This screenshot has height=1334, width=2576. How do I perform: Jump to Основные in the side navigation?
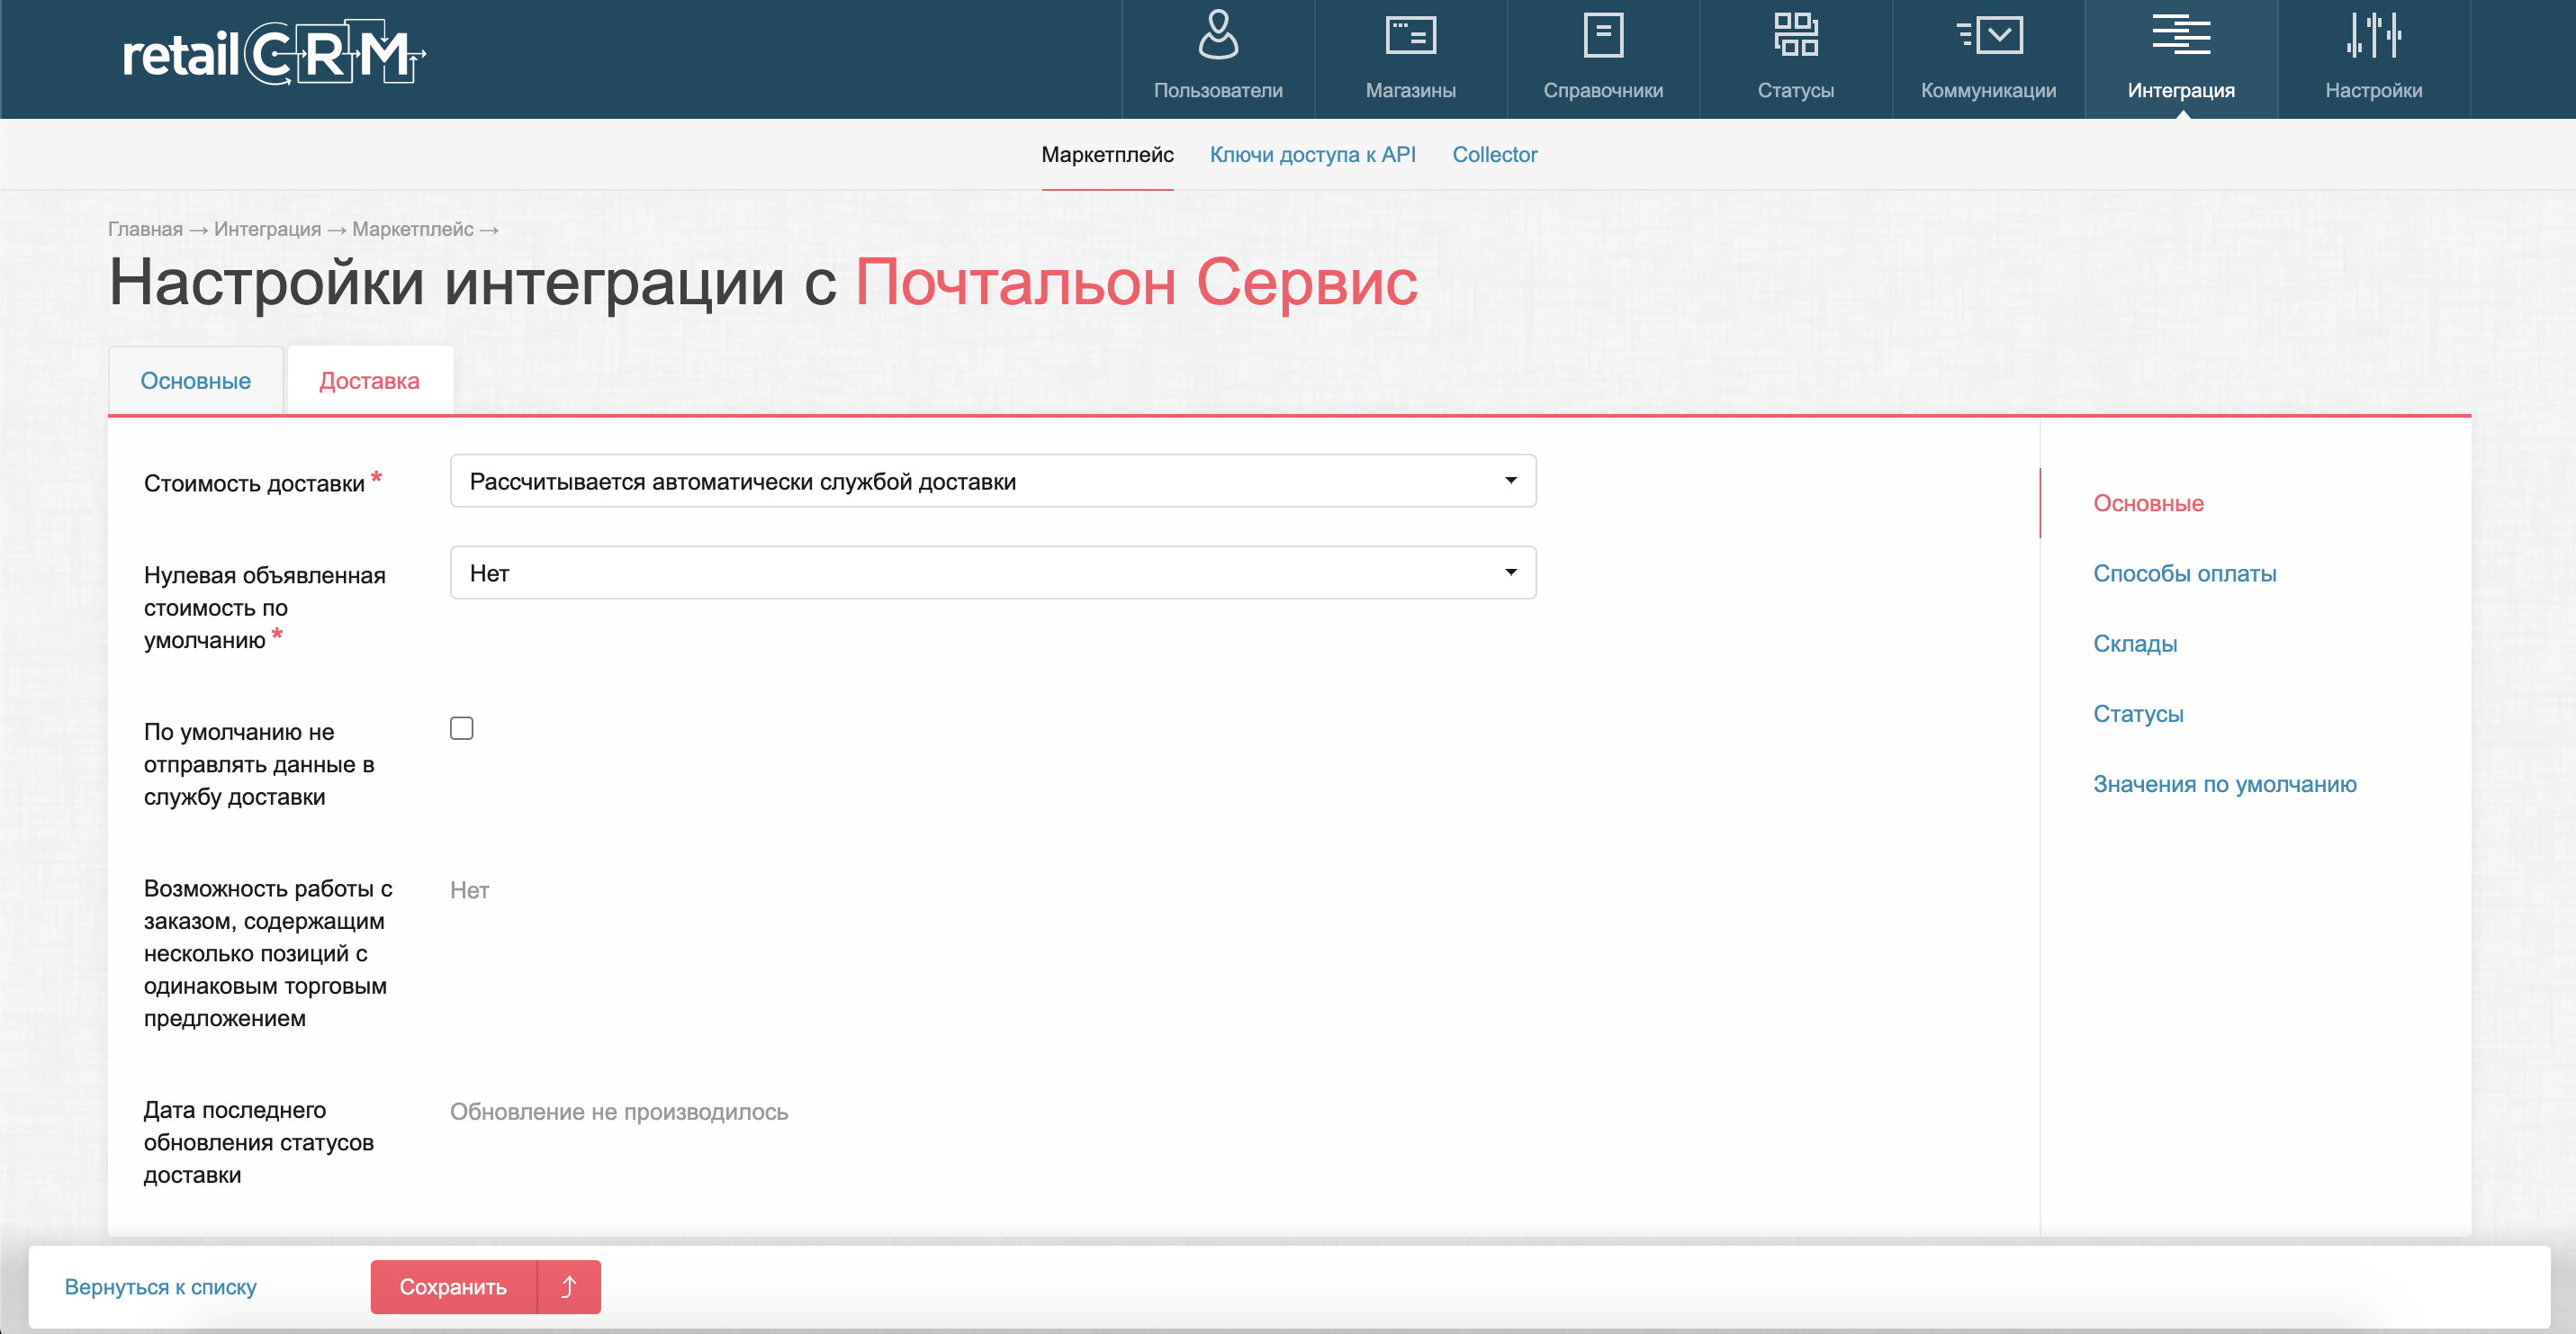(2148, 503)
